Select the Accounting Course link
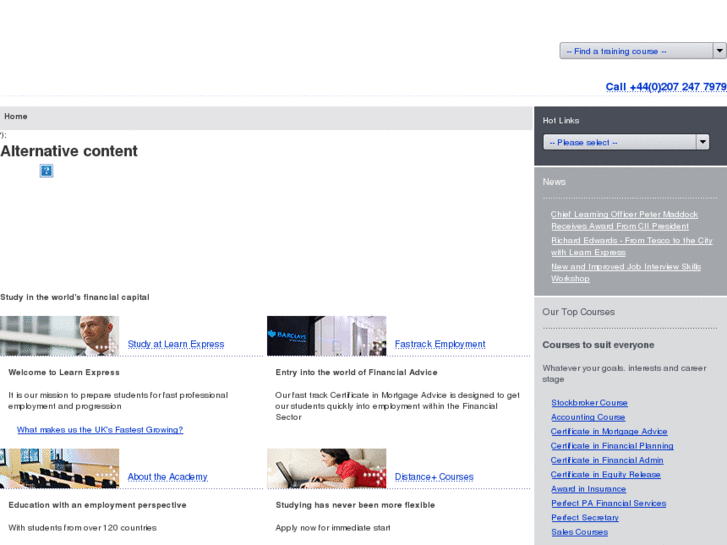This screenshot has width=727, height=545. [x=588, y=417]
